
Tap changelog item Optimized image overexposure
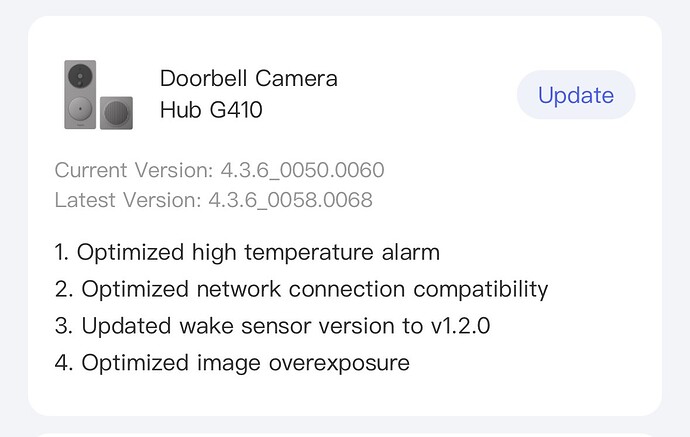[x=246, y=363]
